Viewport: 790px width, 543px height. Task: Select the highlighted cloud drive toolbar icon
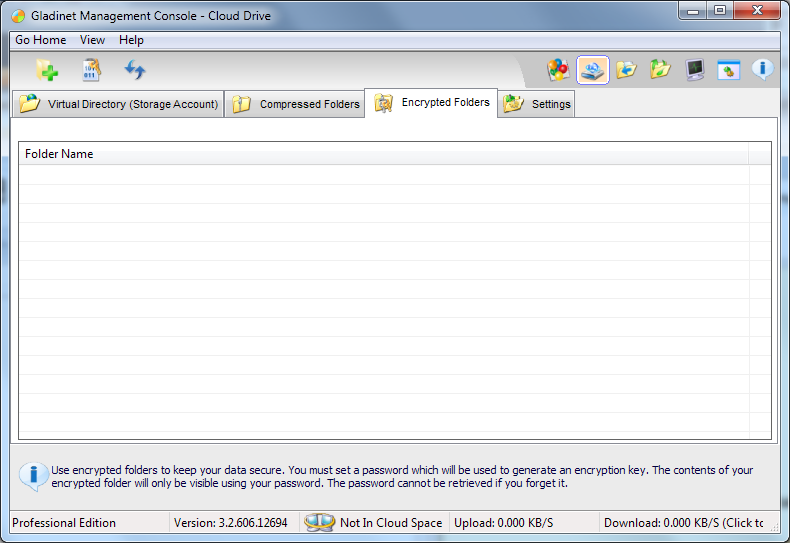tap(592, 70)
